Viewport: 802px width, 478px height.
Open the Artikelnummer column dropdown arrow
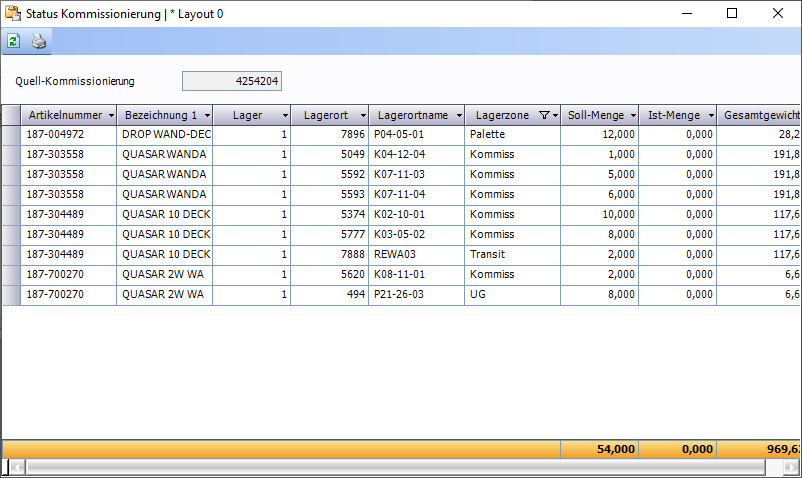[x=109, y=115]
